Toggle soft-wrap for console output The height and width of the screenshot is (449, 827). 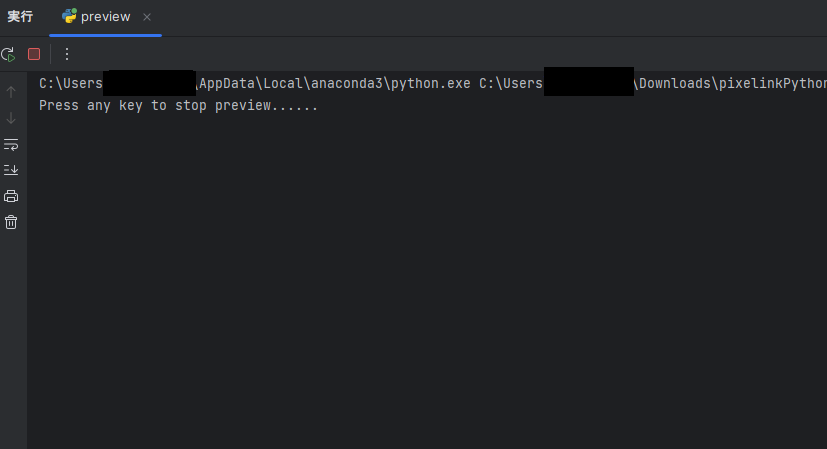tap(11, 145)
